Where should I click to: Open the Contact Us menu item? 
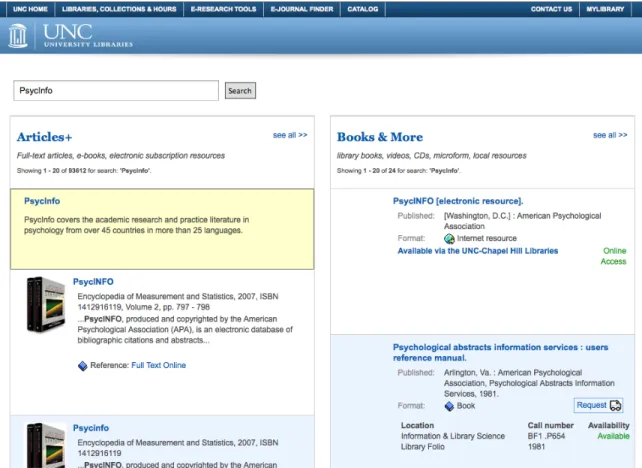(551, 9)
